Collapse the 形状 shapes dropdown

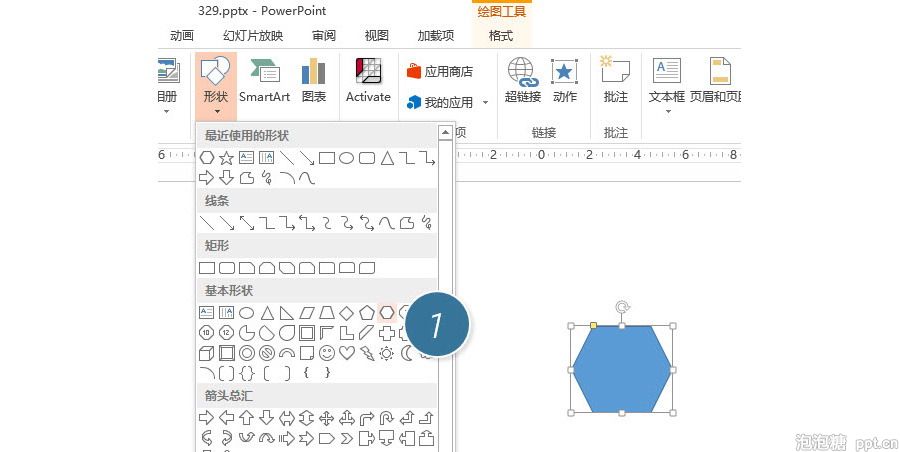[x=215, y=85]
